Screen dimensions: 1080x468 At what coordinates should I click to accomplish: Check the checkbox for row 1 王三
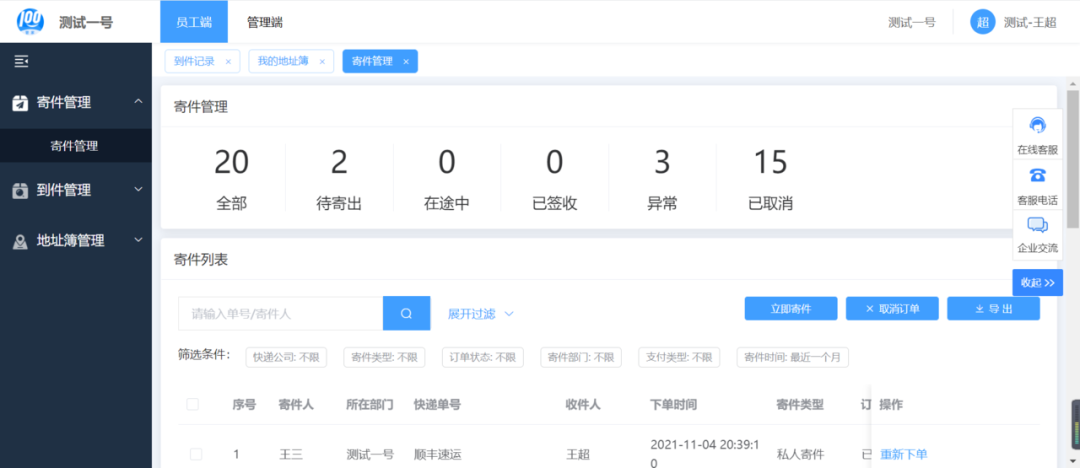tap(196, 454)
